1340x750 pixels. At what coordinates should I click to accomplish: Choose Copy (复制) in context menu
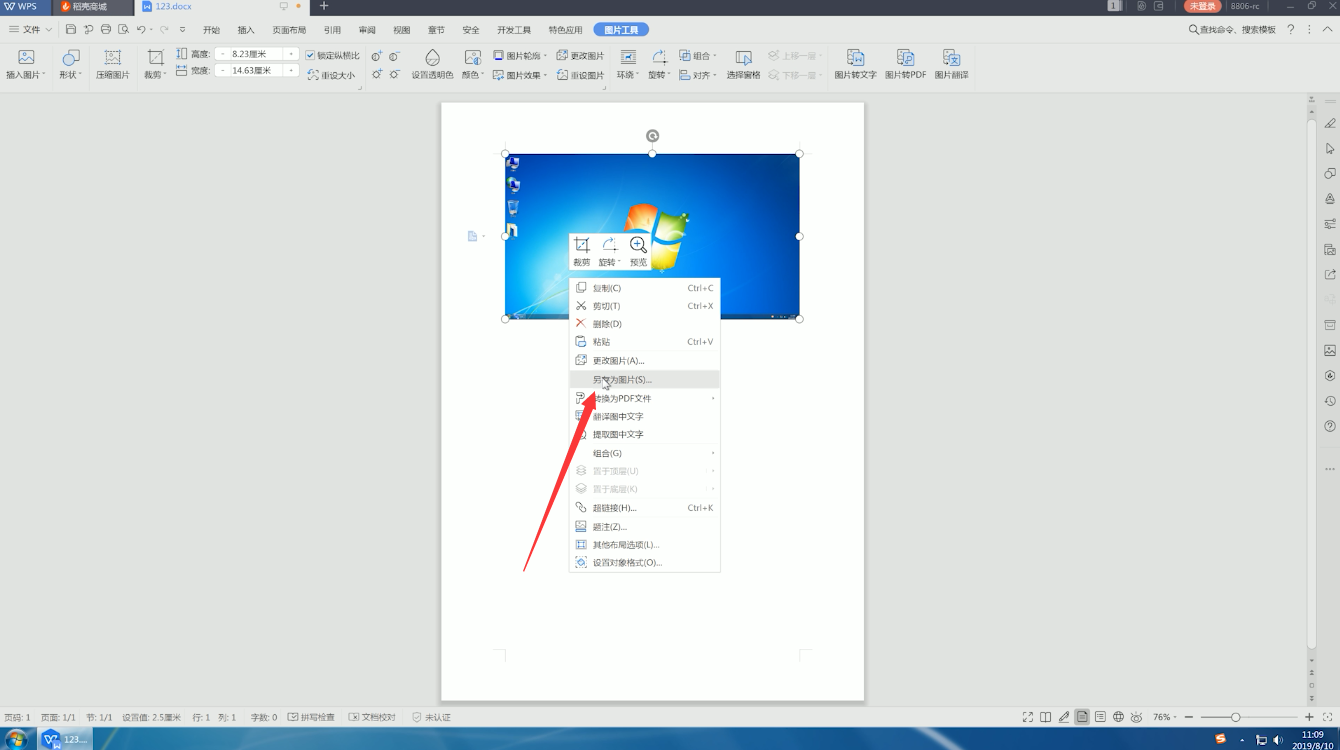tap(645, 288)
